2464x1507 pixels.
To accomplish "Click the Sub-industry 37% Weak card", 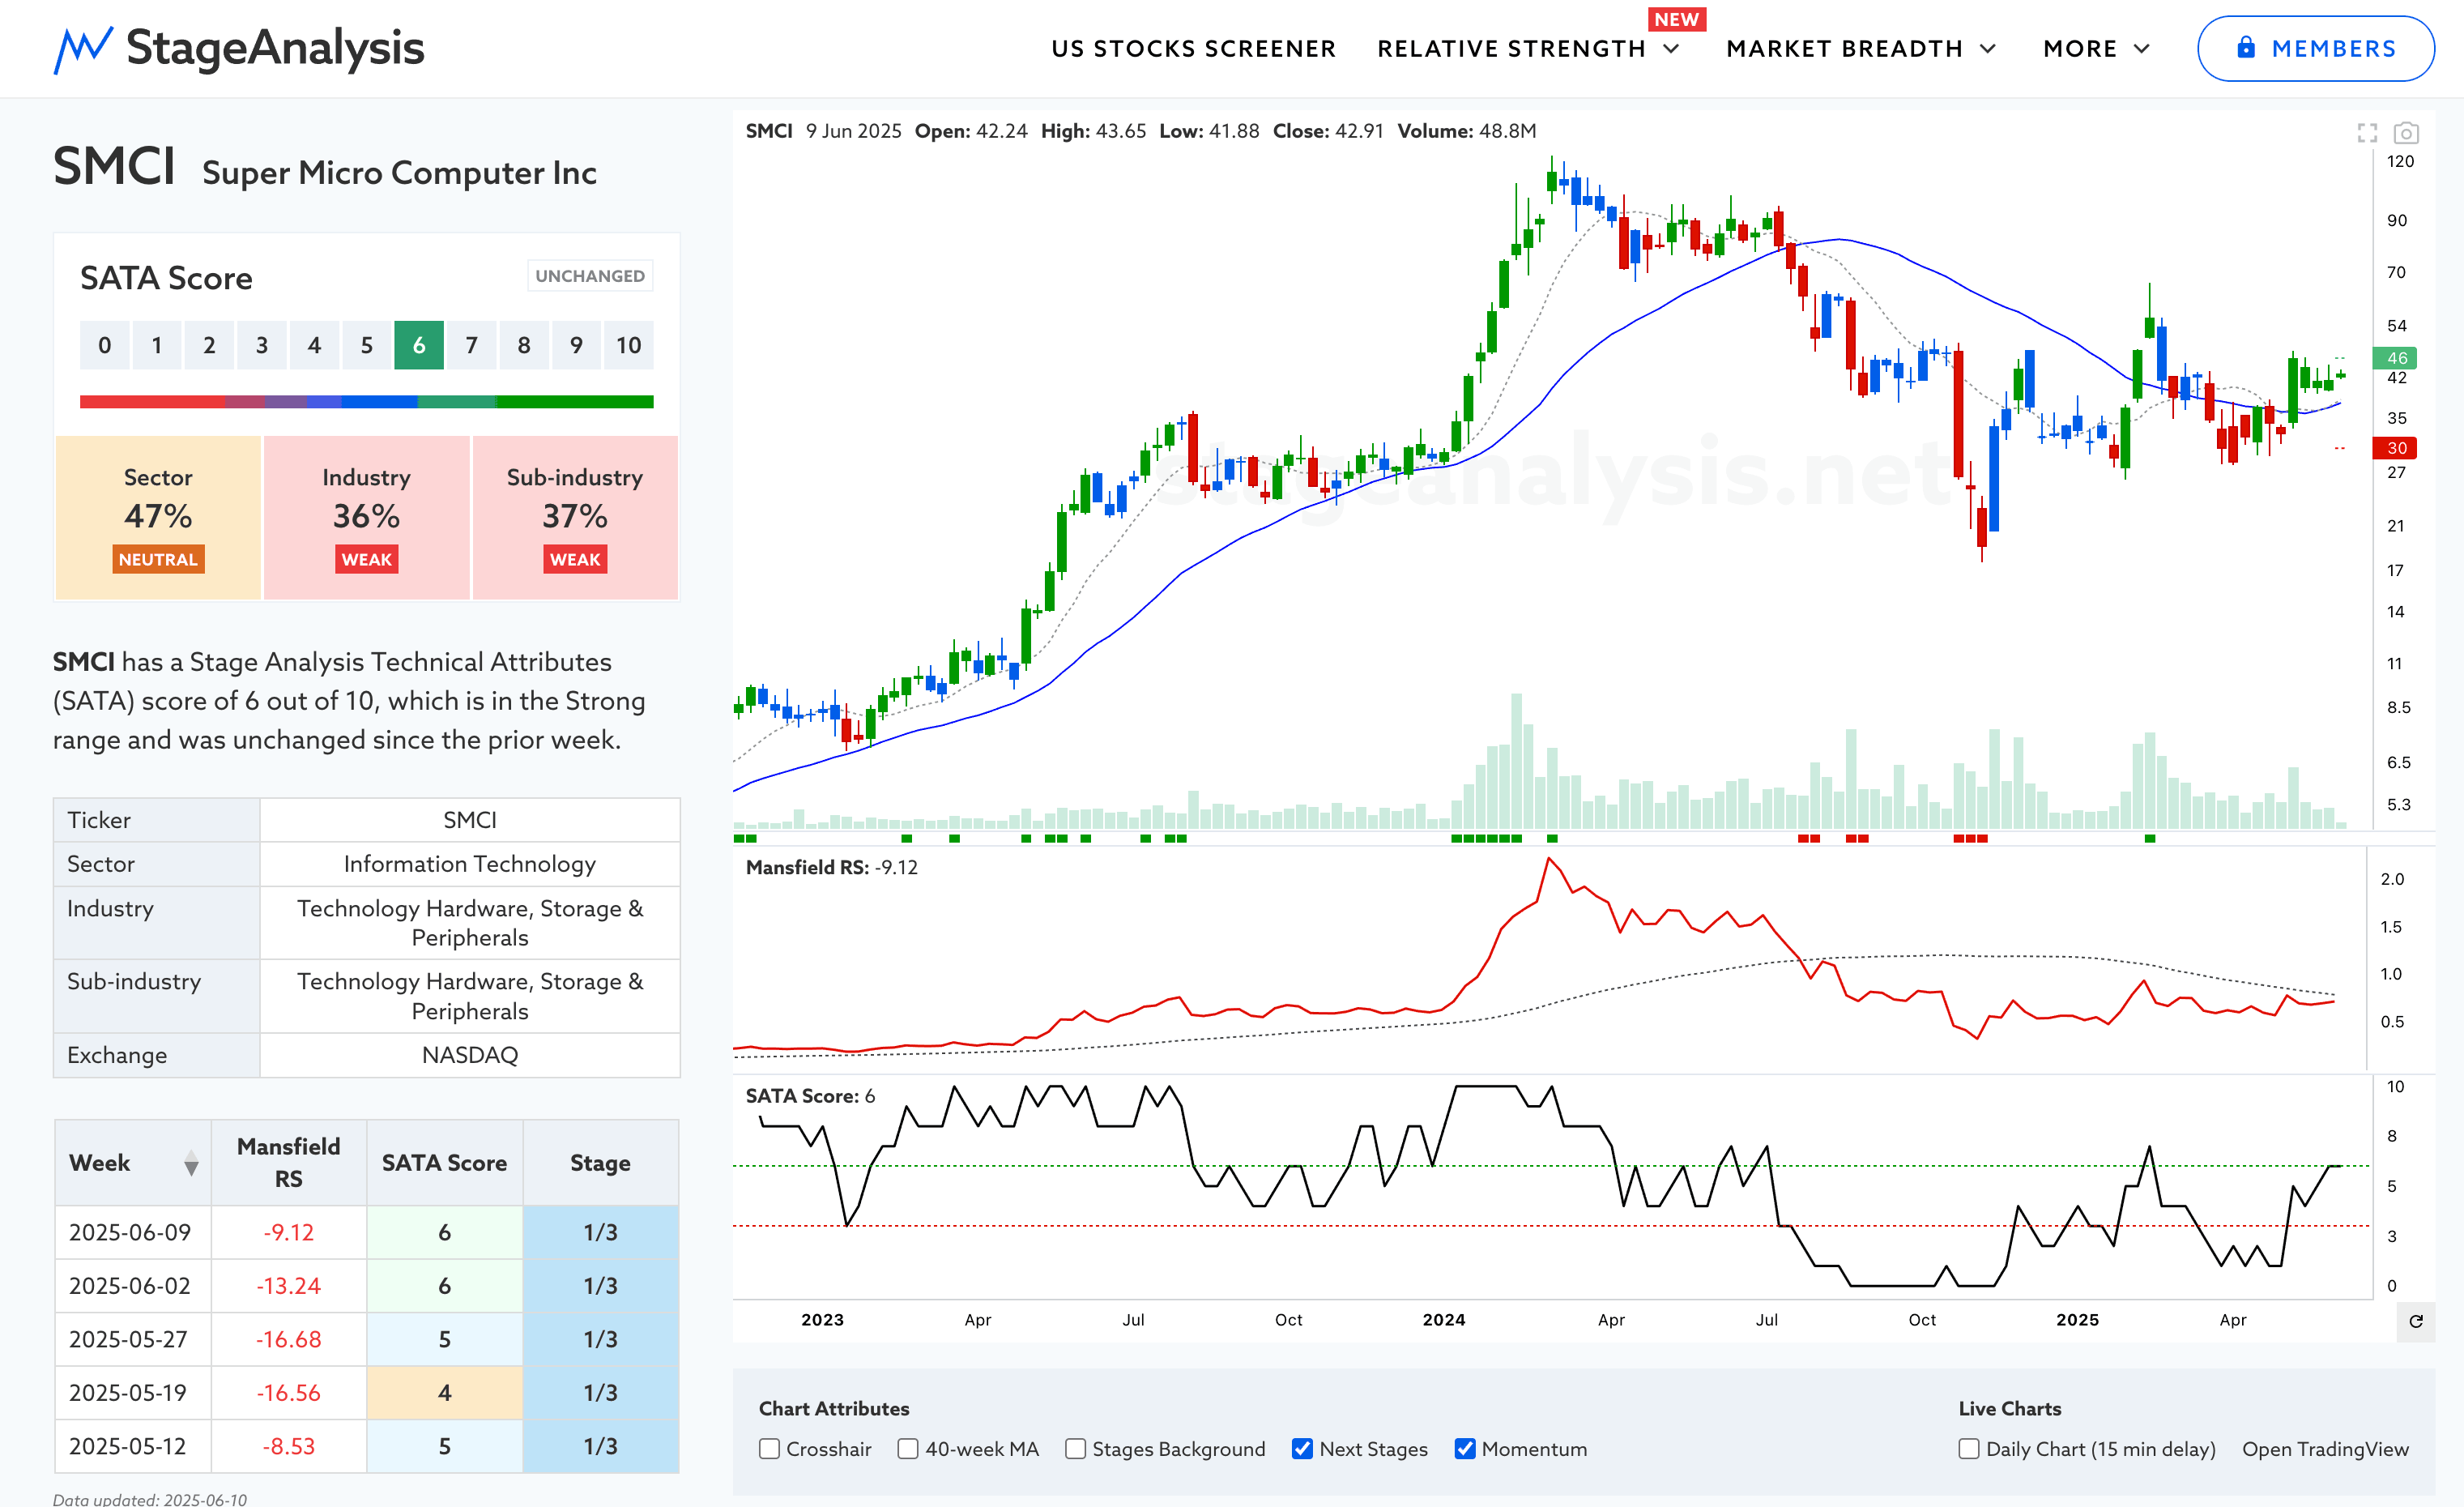I will coord(575,517).
